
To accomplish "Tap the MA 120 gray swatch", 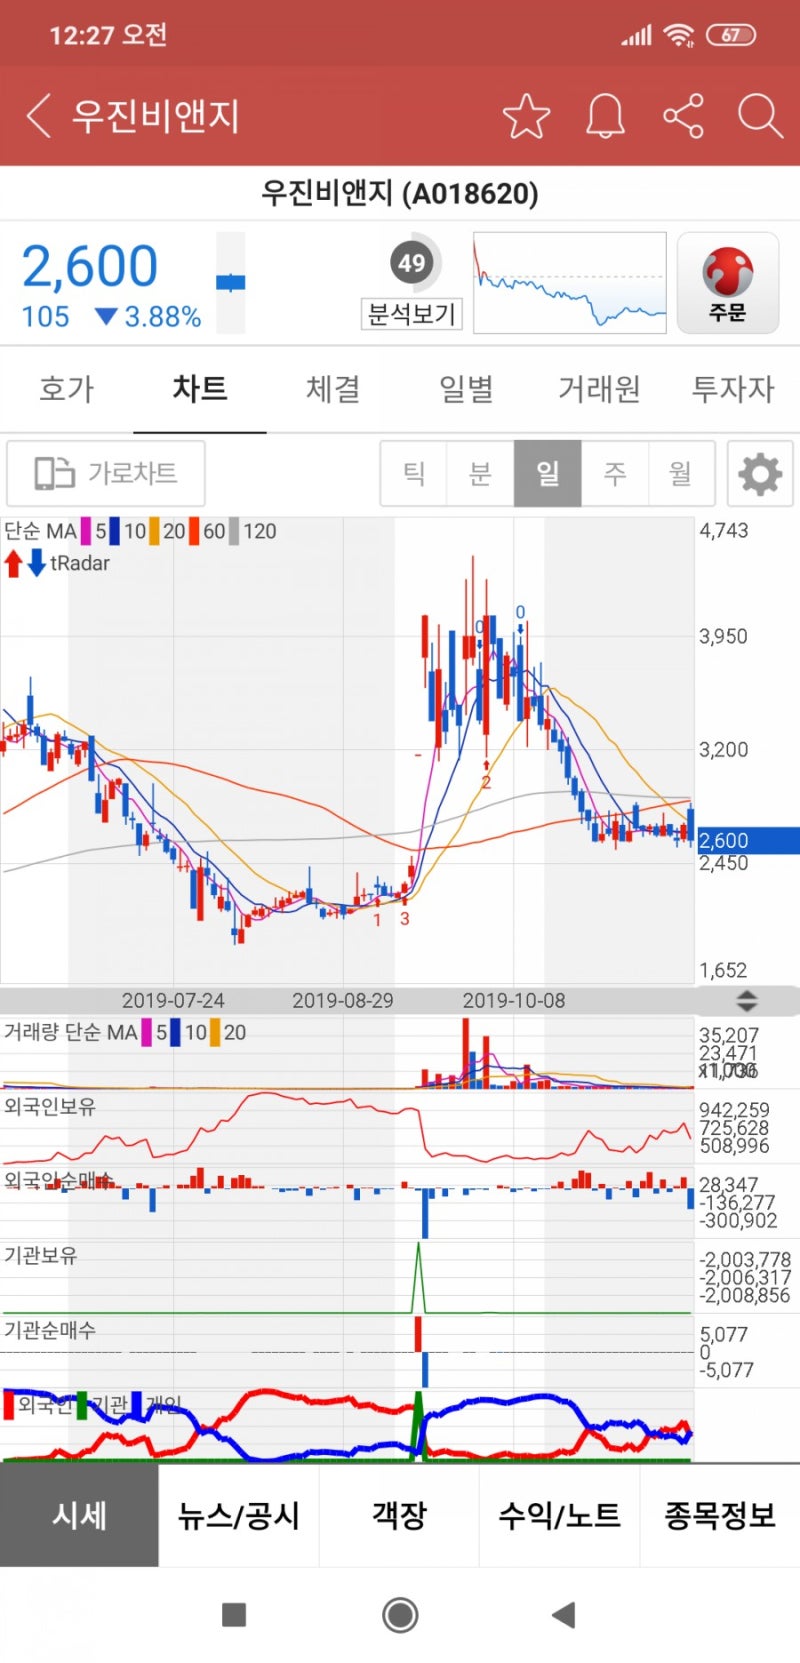I will pos(234,531).
